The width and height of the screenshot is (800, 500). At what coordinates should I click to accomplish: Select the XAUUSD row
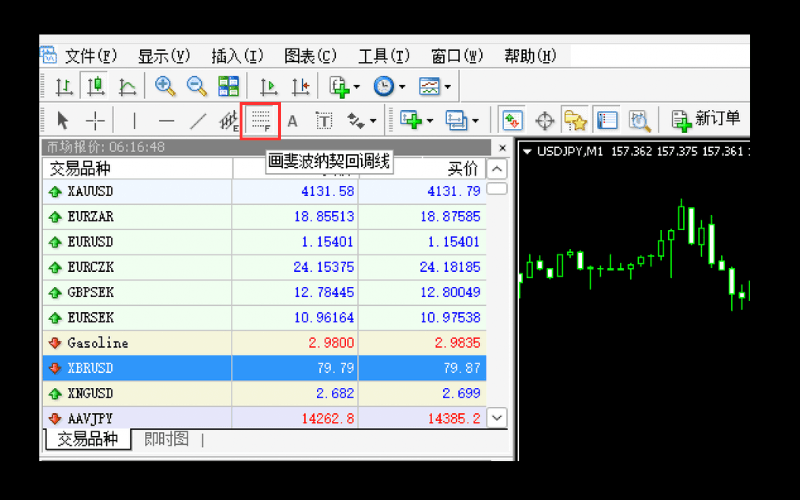tap(264, 191)
